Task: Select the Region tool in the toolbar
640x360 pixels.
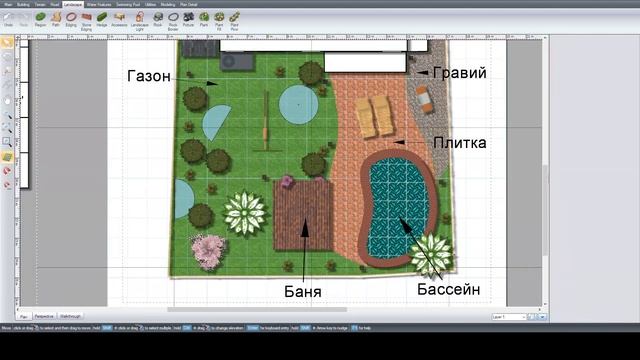Action: point(40,19)
